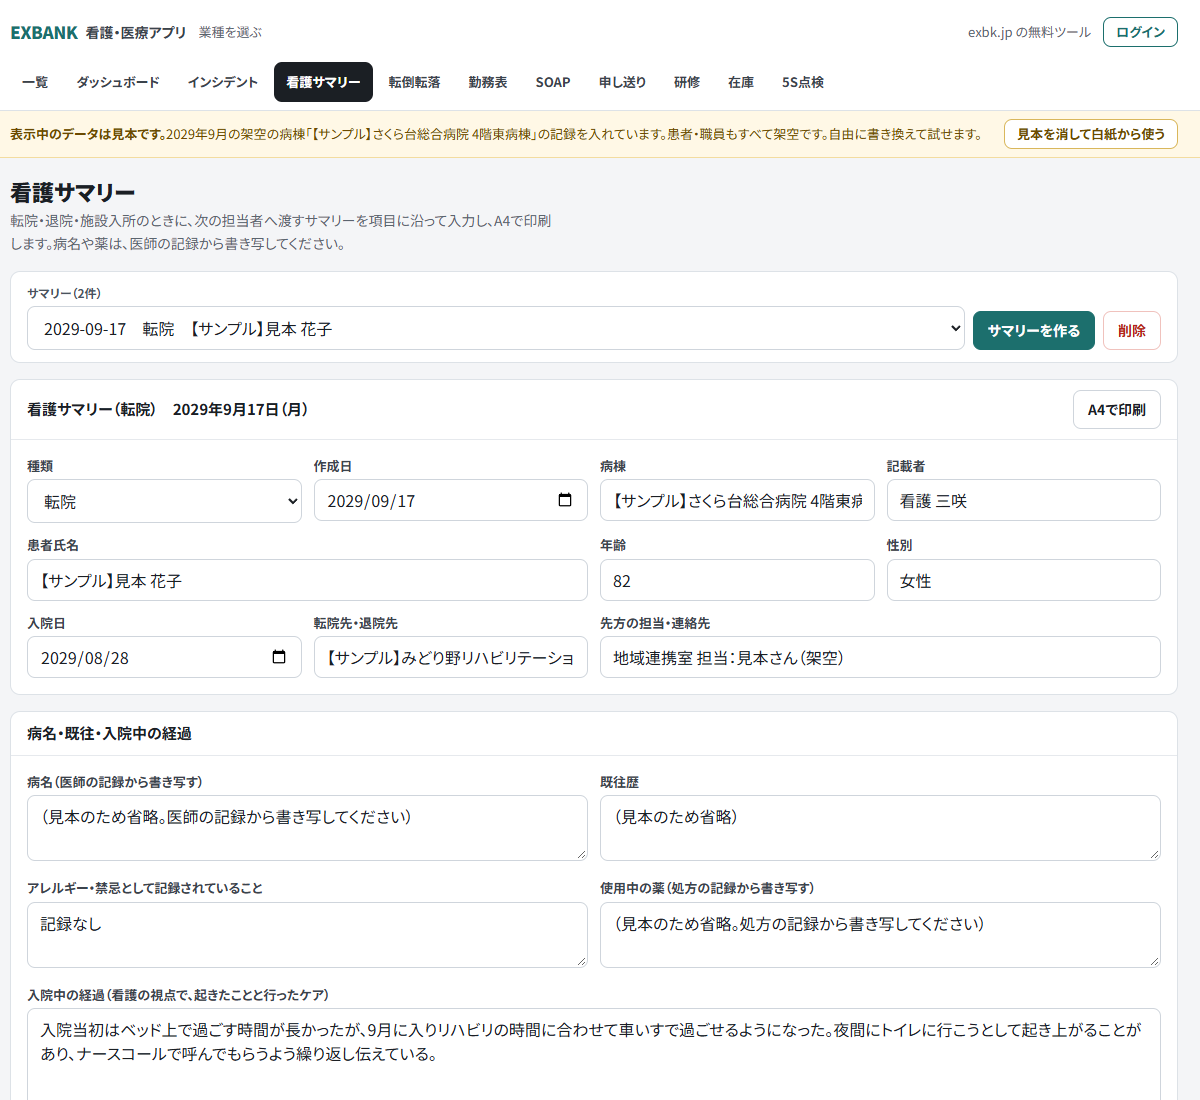Go to the インシデント tab
1200x1100 pixels.
(223, 82)
